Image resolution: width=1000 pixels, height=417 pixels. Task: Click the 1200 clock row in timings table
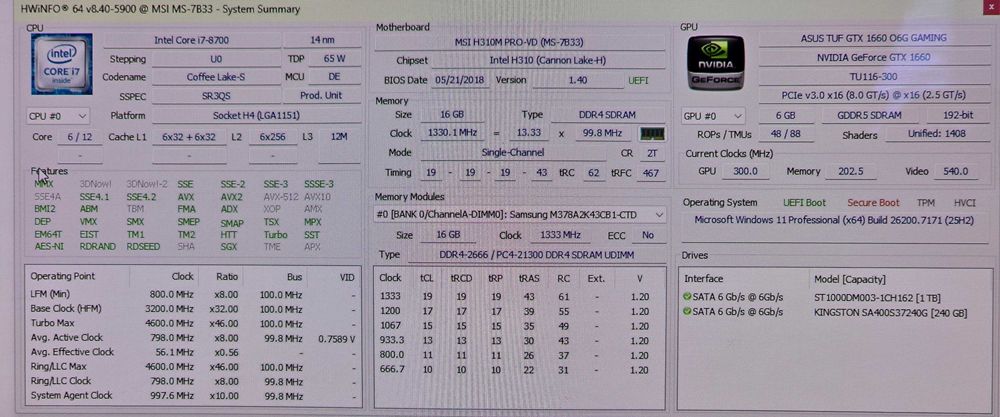(x=518, y=311)
